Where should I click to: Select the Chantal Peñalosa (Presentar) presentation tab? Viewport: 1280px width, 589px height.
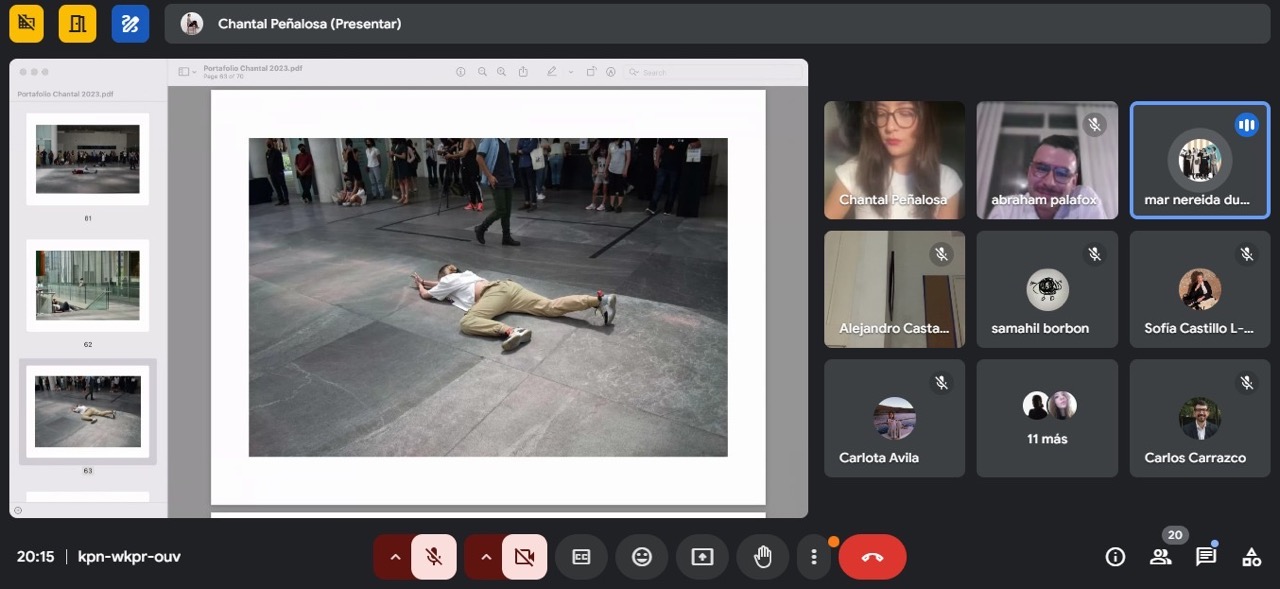click(308, 24)
